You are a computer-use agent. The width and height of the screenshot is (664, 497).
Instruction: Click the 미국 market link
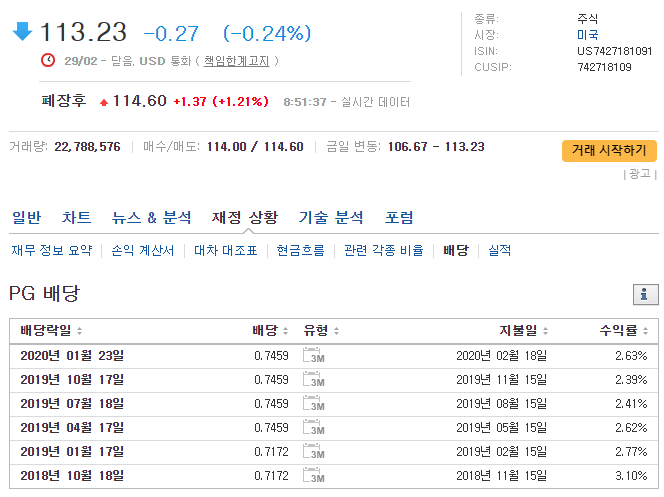588,35
